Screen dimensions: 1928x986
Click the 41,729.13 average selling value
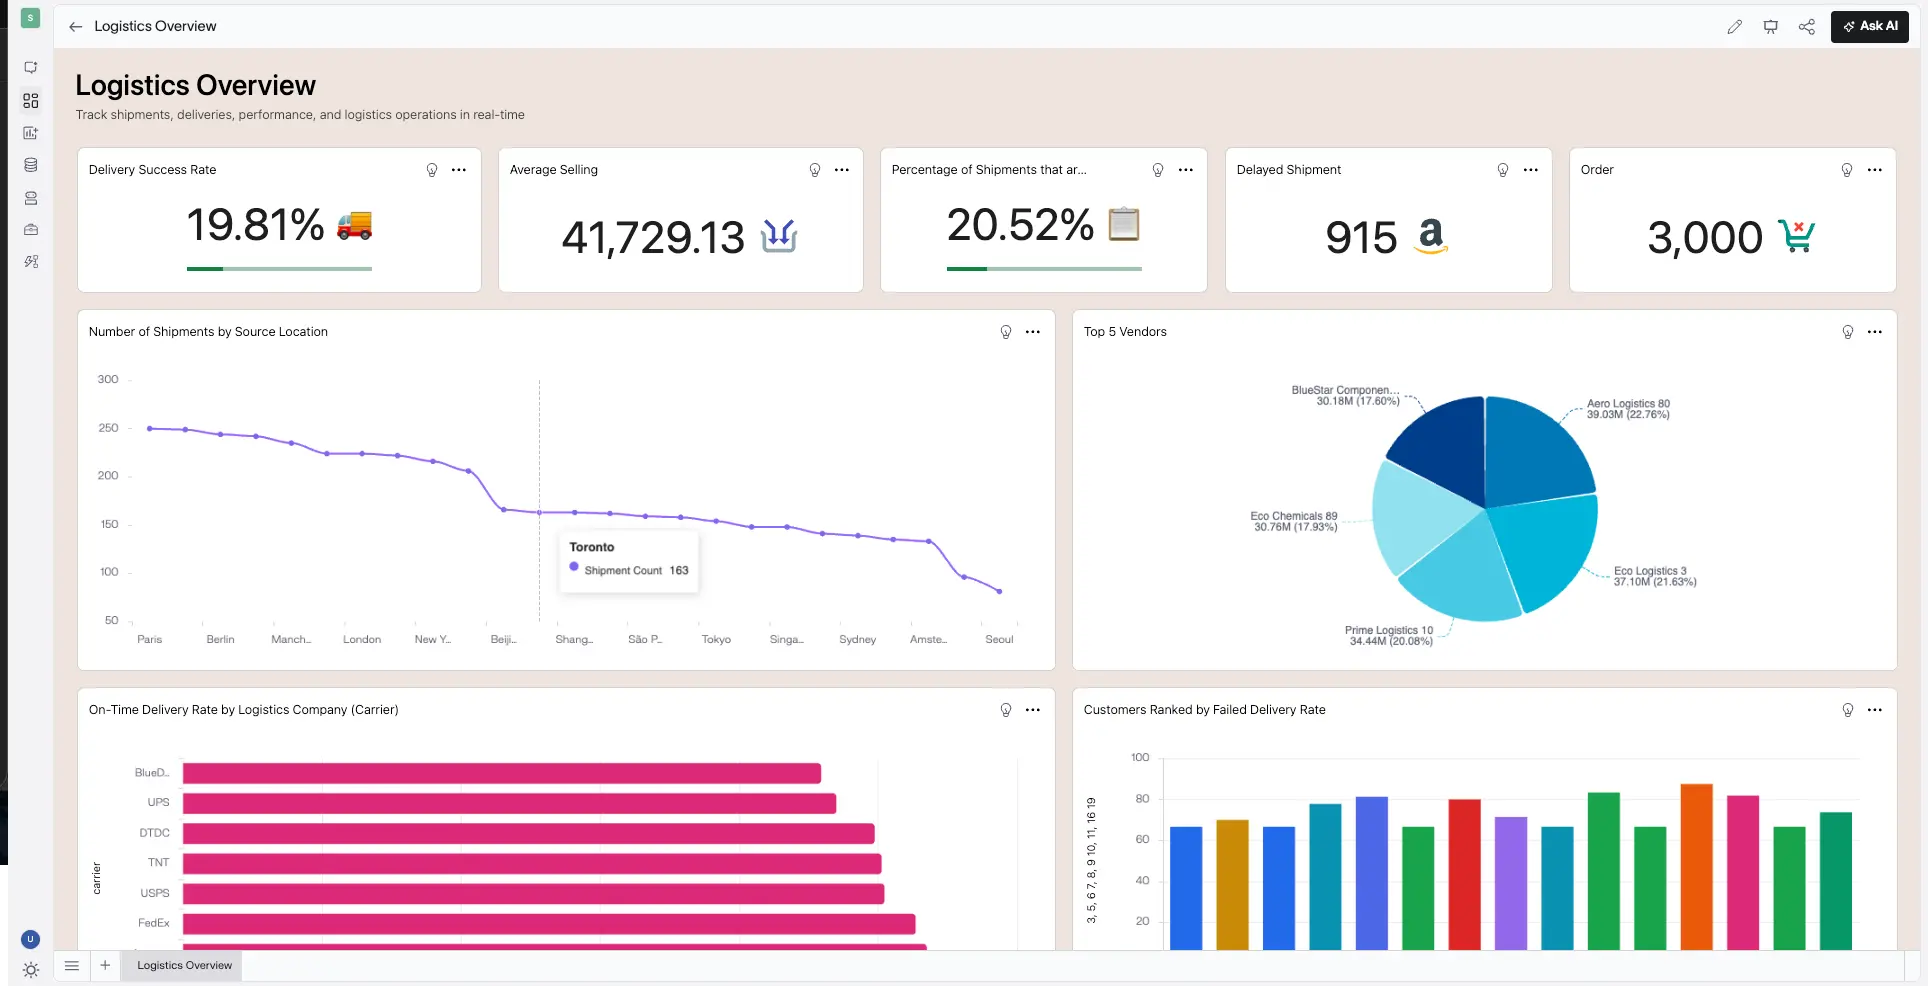pos(653,238)
